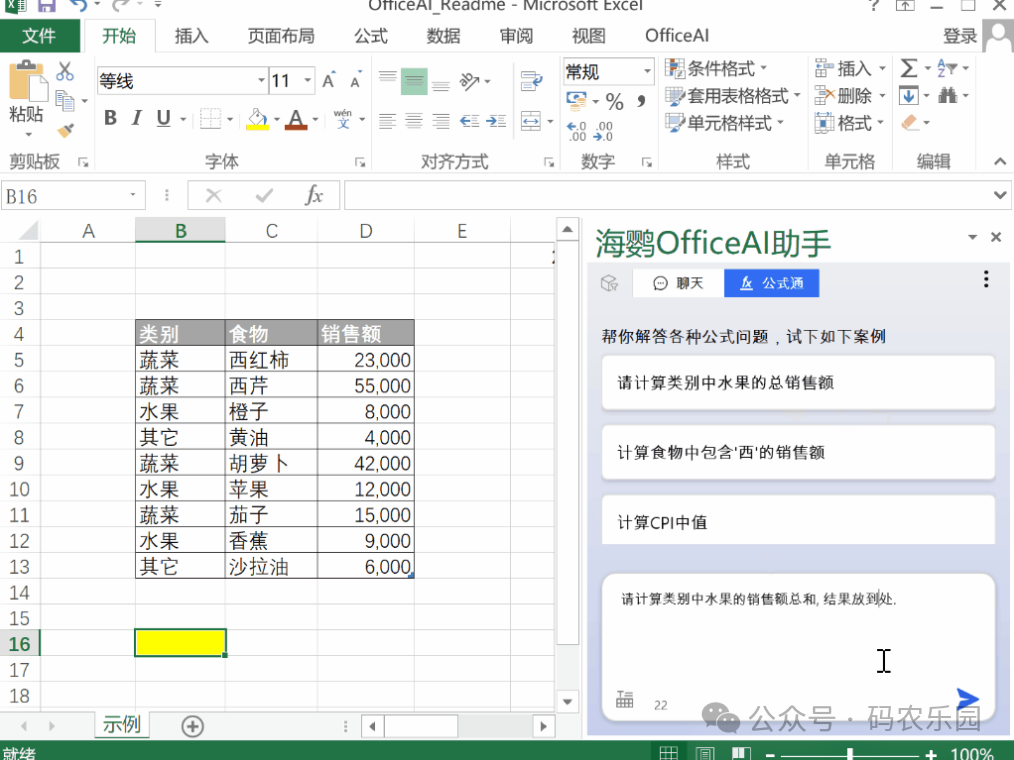Screen dimensions: 1014x760
Task: Click suggestion 计算食物中包含'西'的销售额
Action: click(x=798, y=453)
